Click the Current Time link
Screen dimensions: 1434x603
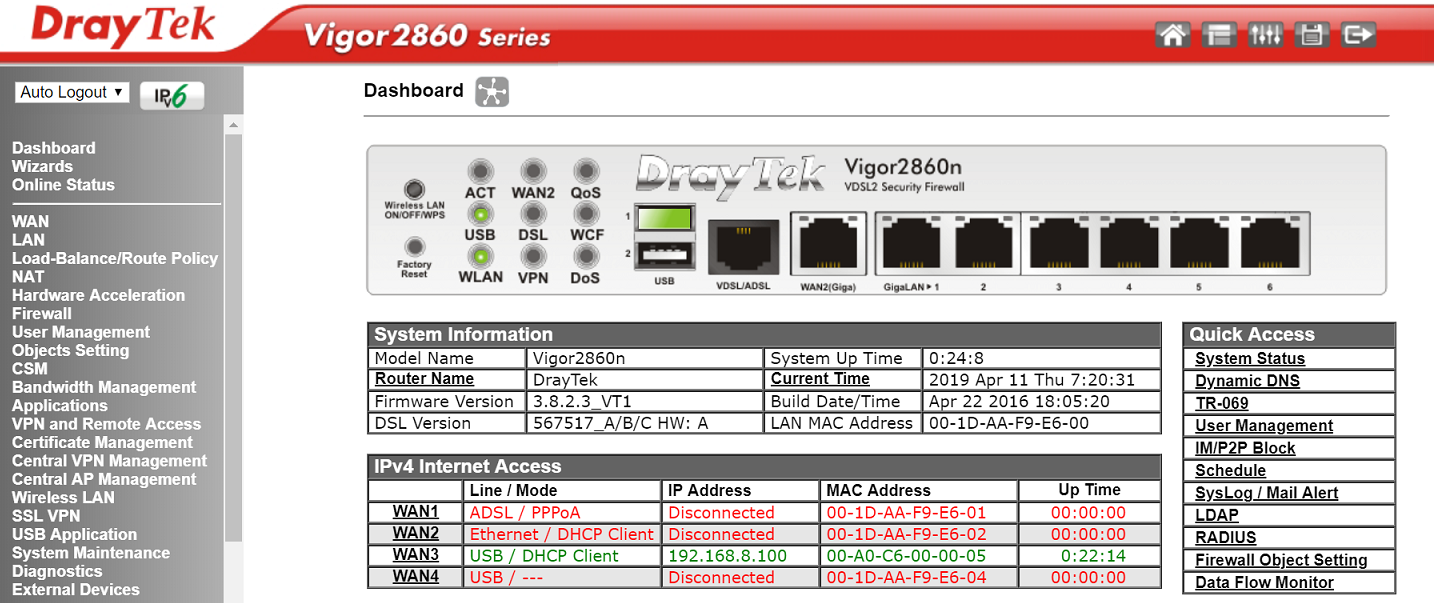click(x=820, y=379)
